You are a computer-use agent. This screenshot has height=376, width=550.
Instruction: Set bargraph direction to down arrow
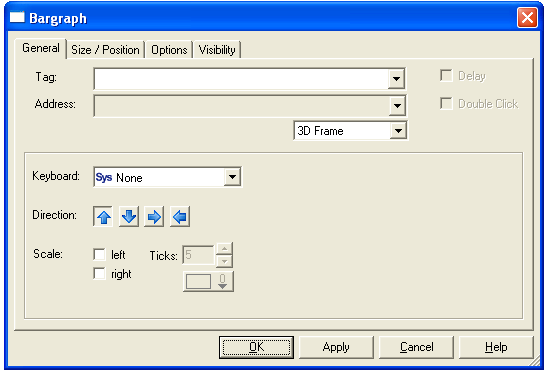click(129, 217)
